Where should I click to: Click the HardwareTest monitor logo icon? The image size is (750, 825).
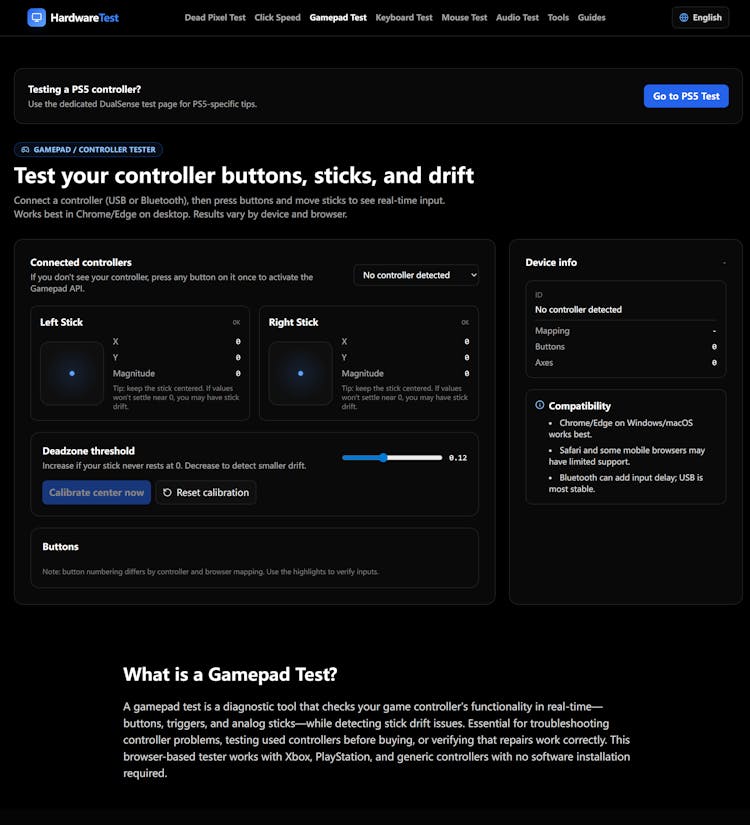(36, 17)
